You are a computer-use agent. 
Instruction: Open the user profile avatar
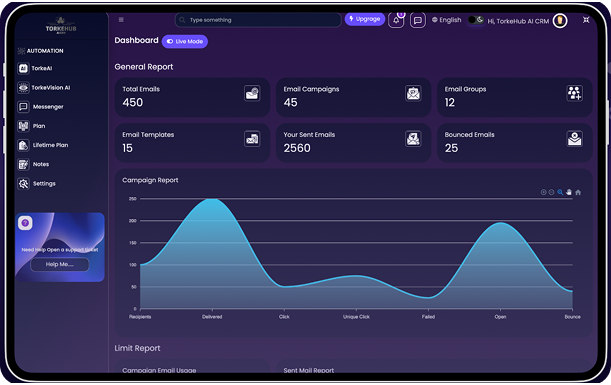tap(560, 20)
